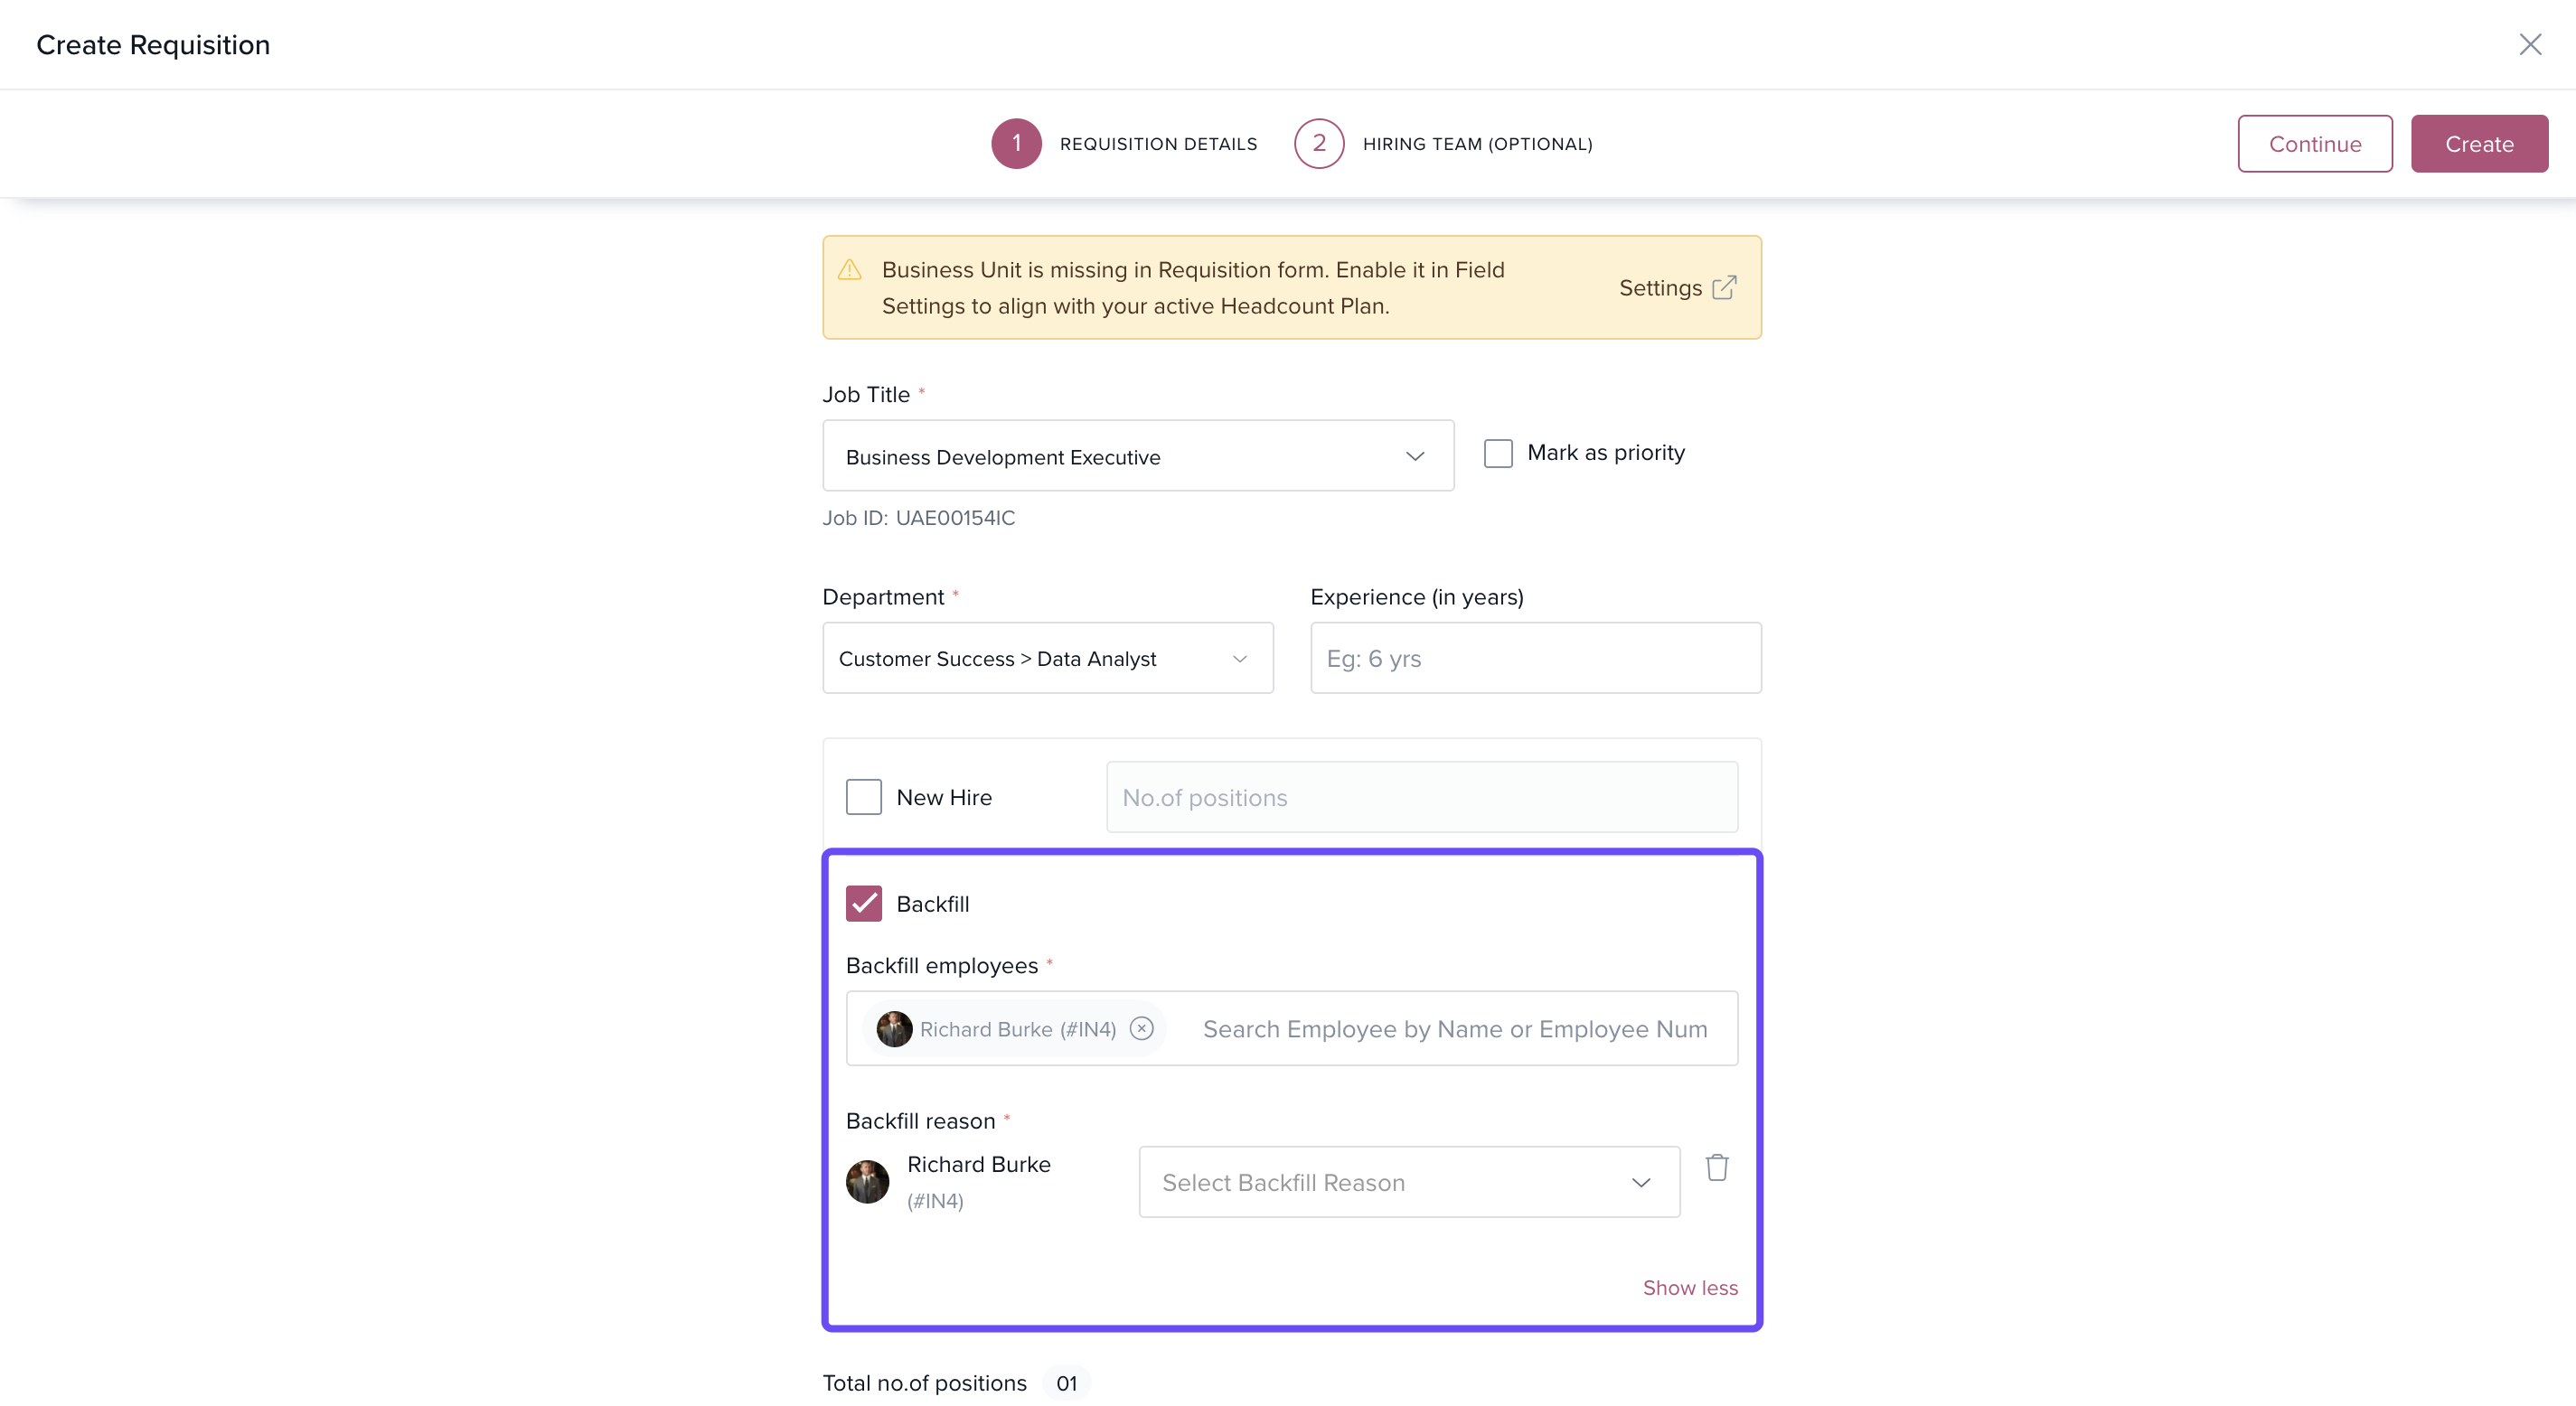Close the Create Requisition dialog
2576x1406 pixels.
click(2529, 45)
